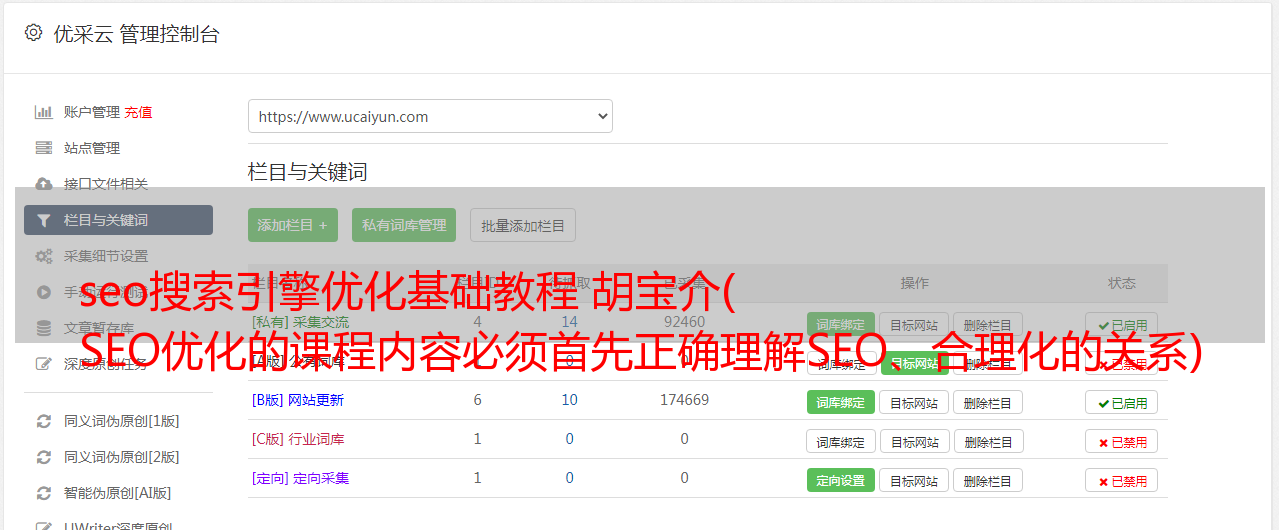Toggle 已启用 status for 采集交流
Viewport: 1279px width, 530px height.
point(1122,325)
